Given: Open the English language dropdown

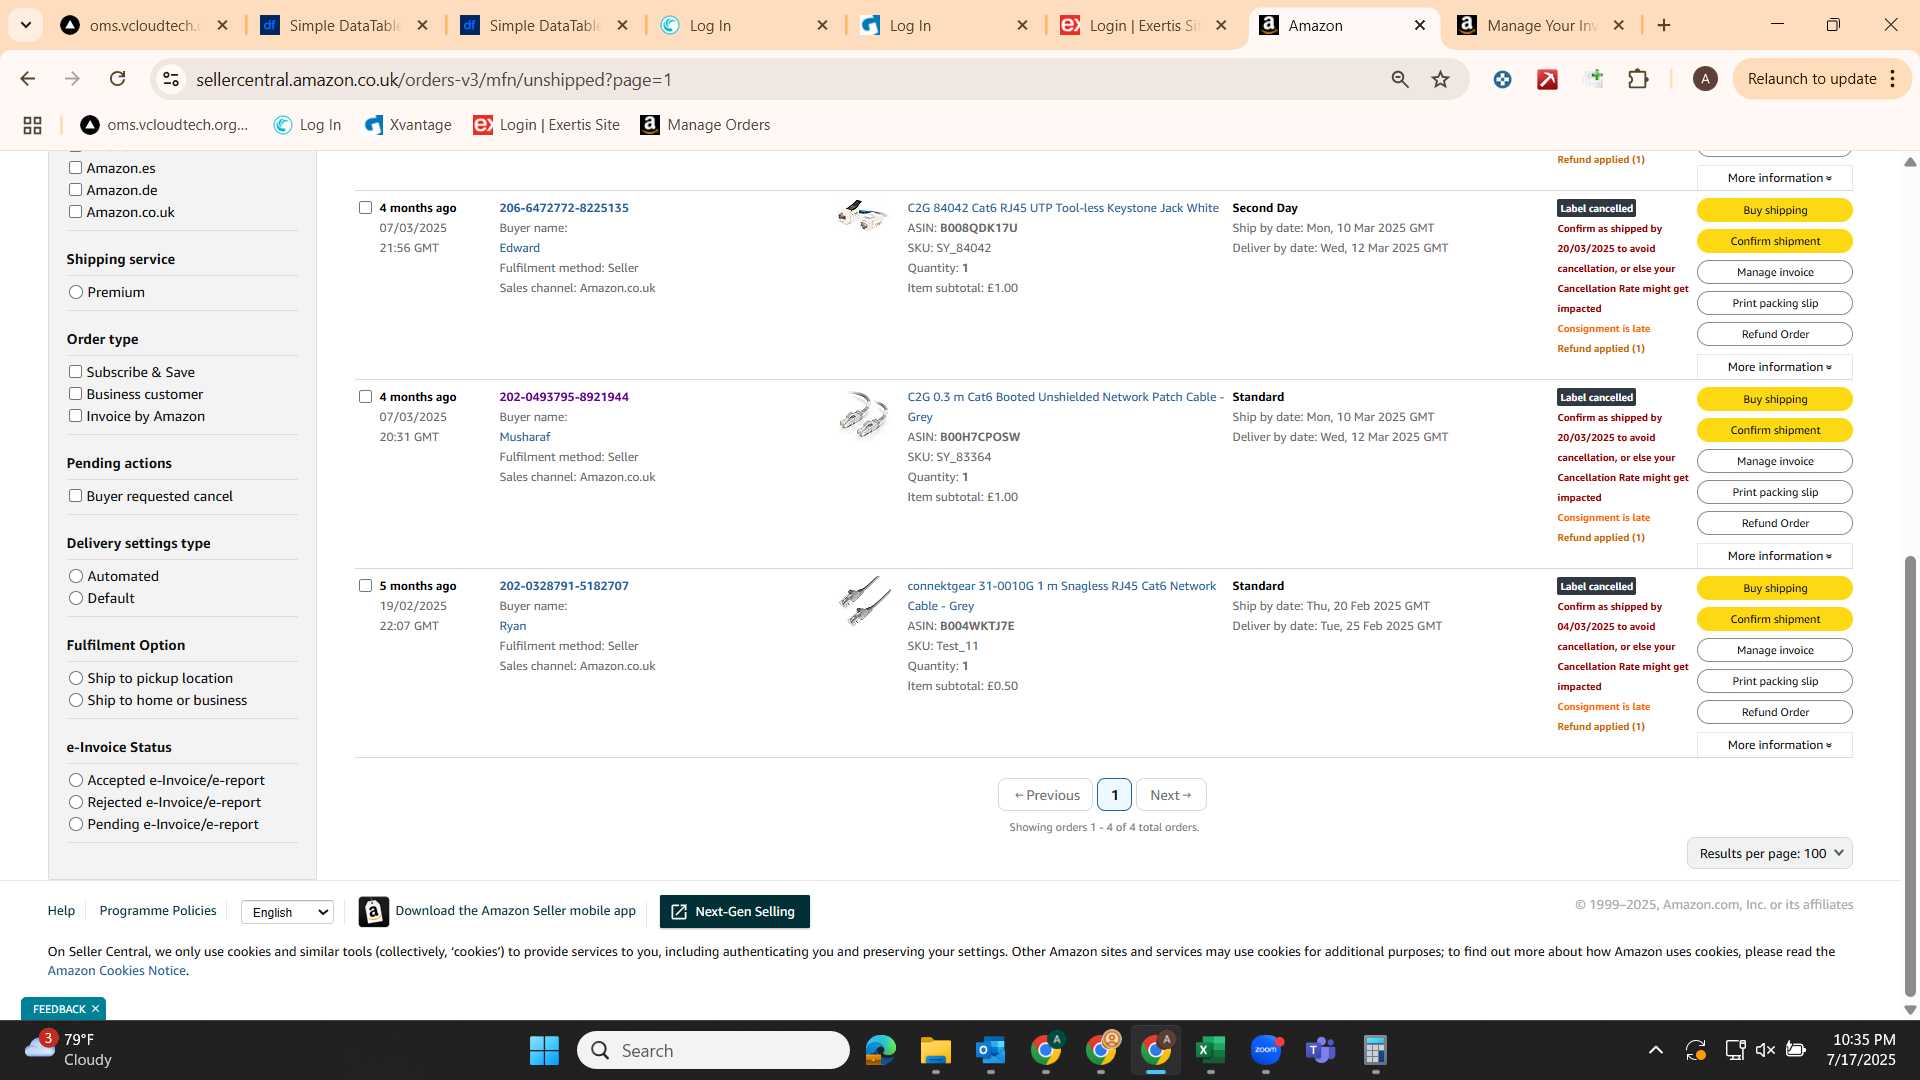Looking at the screenshot, I should (287, 912).
